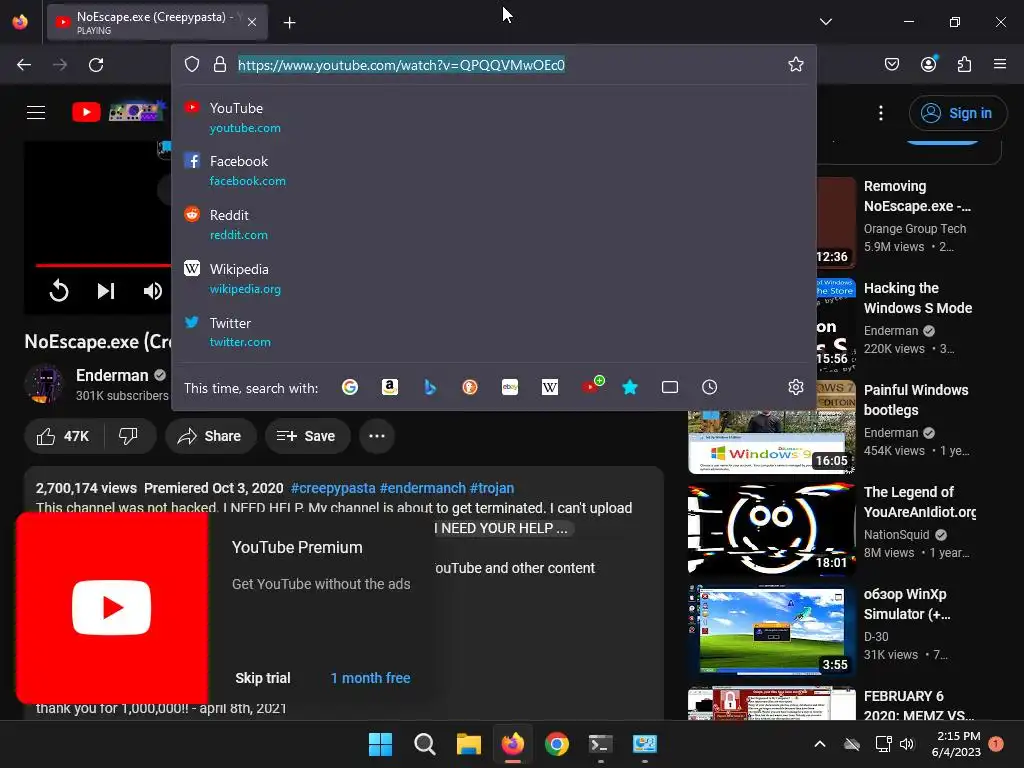Open taskbar Search
The image size is (1024, 768).
(x=424, y=744)
